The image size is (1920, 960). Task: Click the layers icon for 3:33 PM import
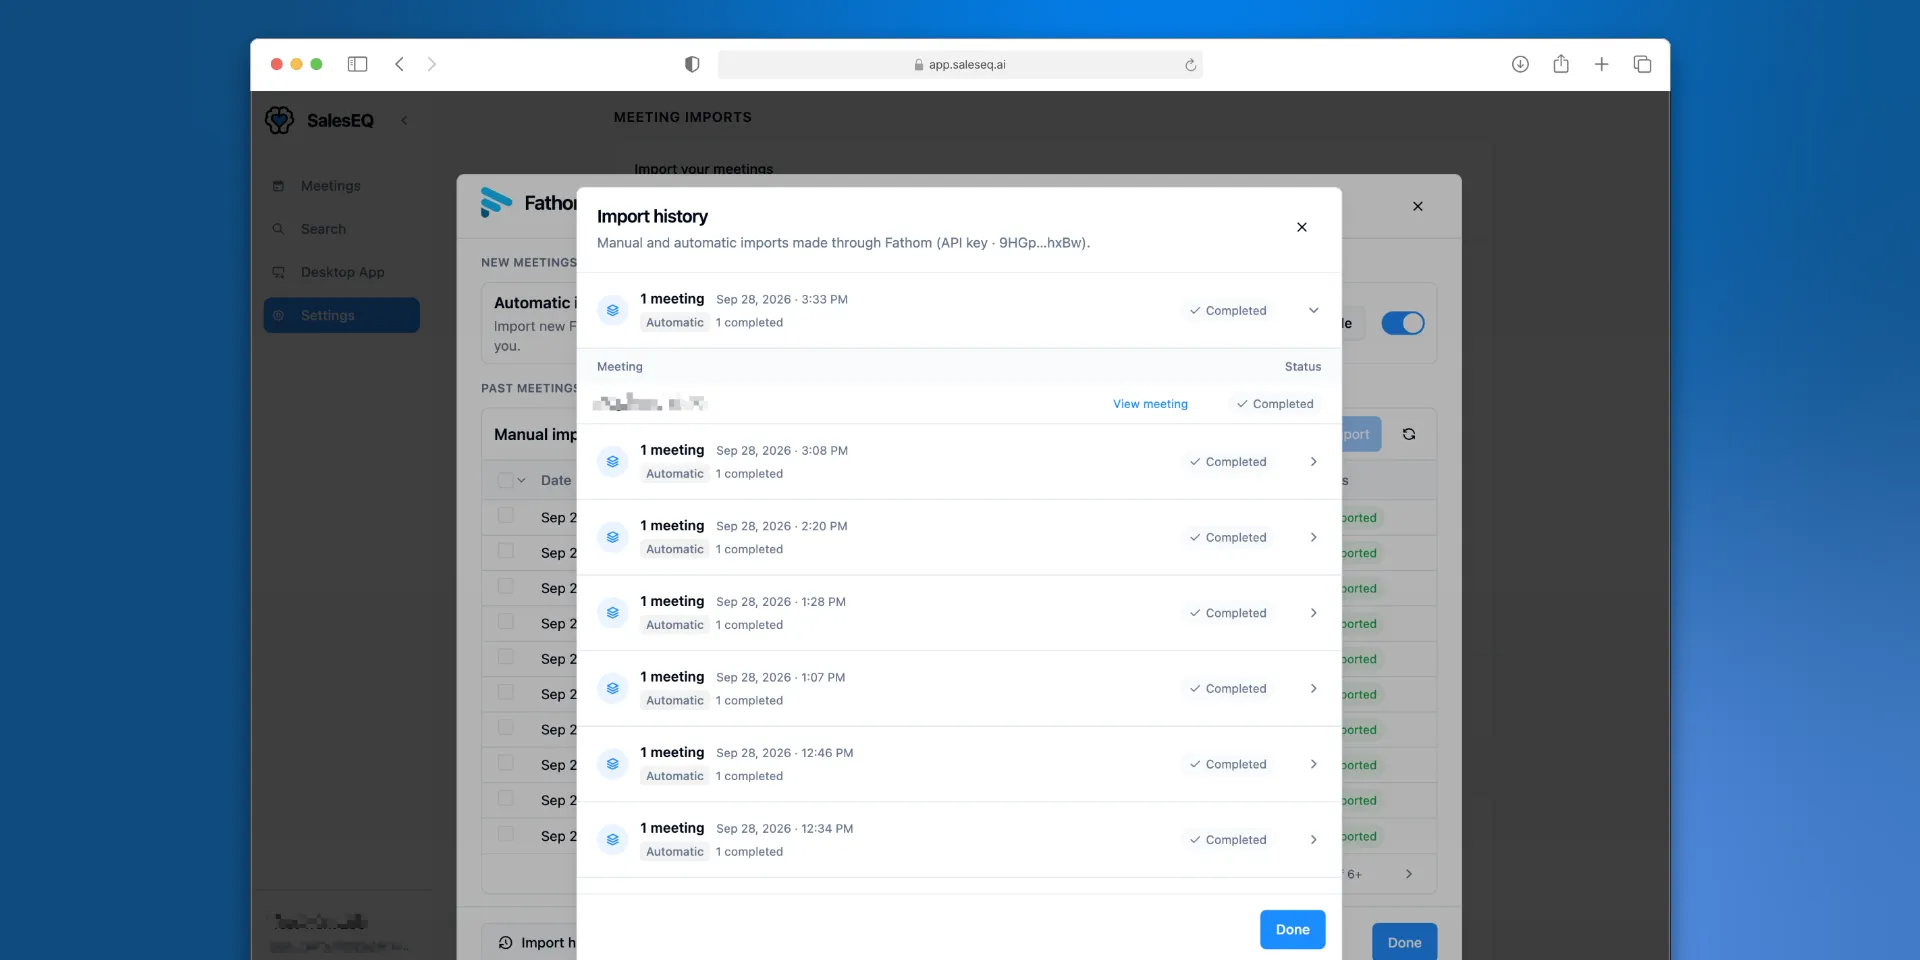click(x=613, y=310)
